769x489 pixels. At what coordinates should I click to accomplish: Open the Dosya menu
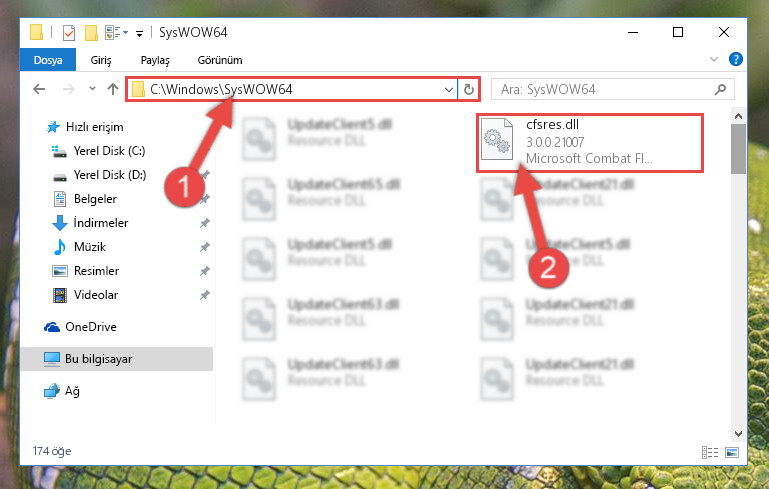[48, 60]
